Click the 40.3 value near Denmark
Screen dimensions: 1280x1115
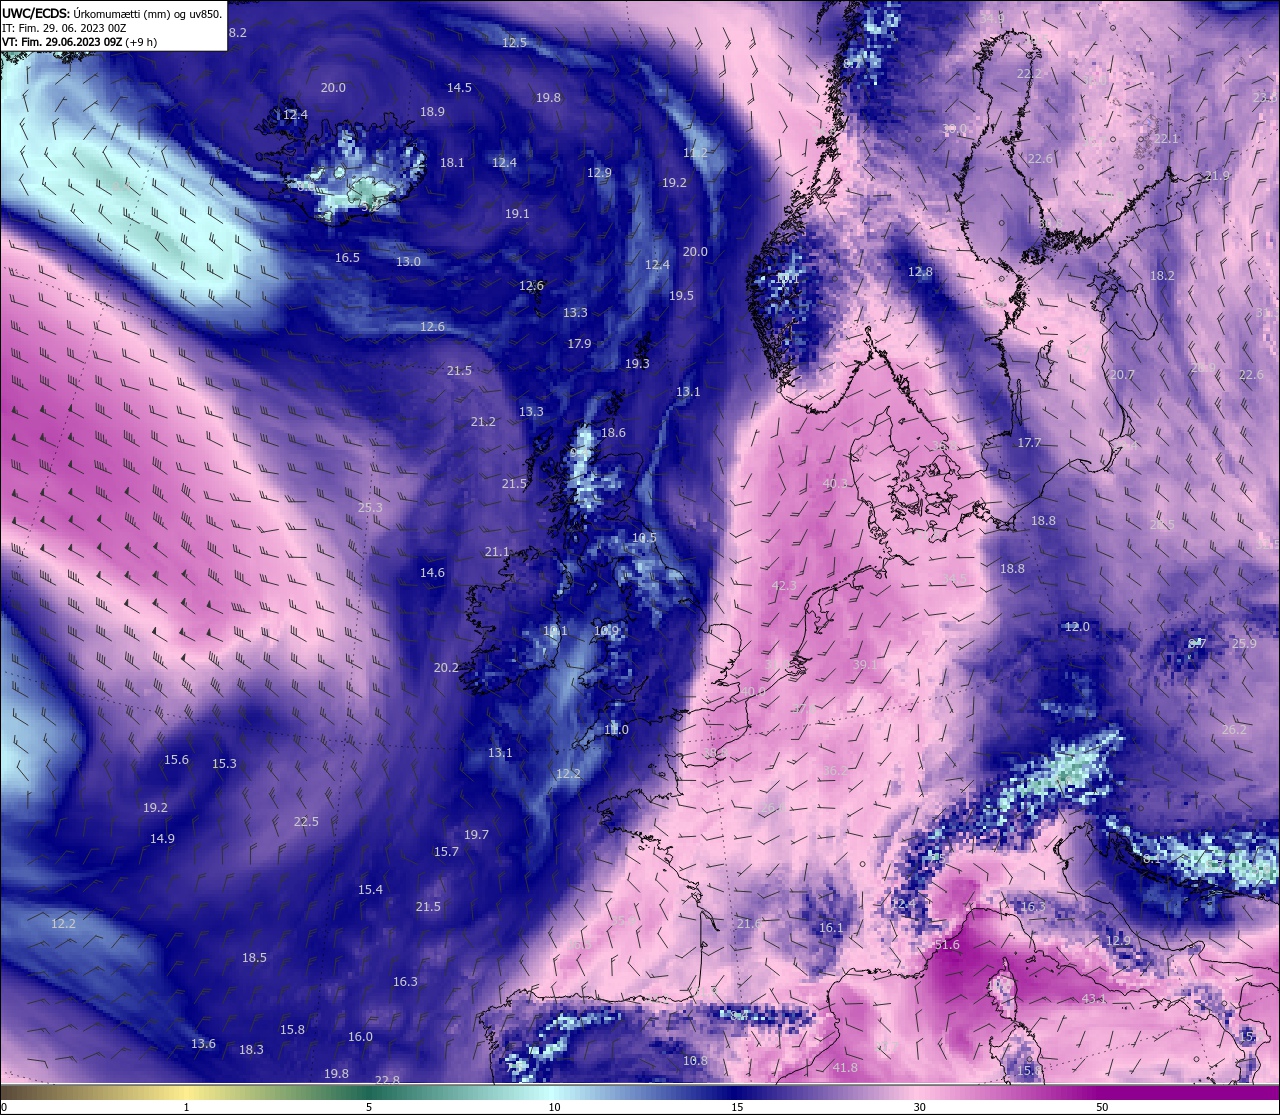835,484
